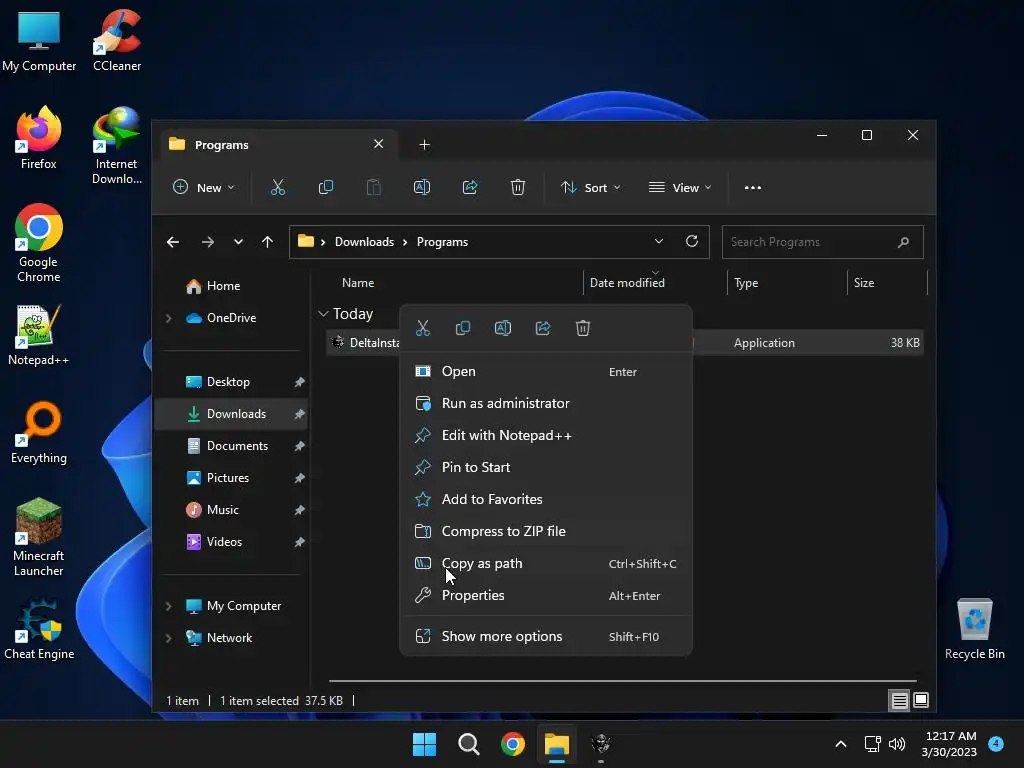Click the Share icon in the context menu
This screenshot has width=1024, height=768.
click(x=543, y=328)
